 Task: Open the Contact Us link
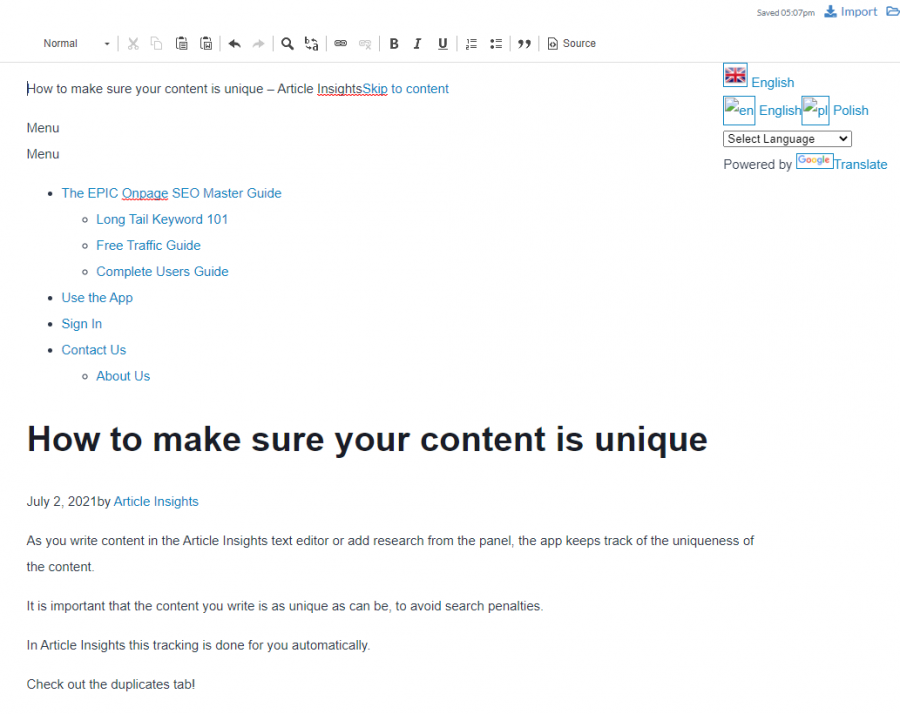[94, 350]
